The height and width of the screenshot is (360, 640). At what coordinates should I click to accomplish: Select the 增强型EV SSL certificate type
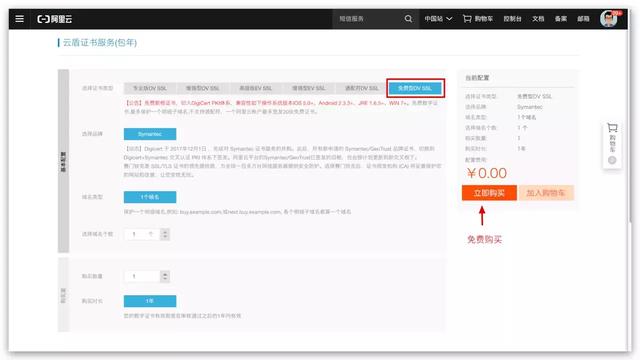309,88
